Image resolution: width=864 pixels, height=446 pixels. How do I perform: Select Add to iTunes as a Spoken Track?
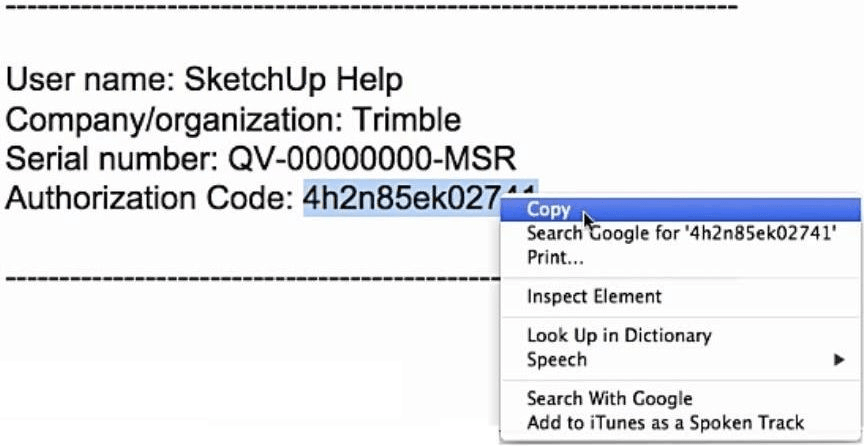pos(665,423)
